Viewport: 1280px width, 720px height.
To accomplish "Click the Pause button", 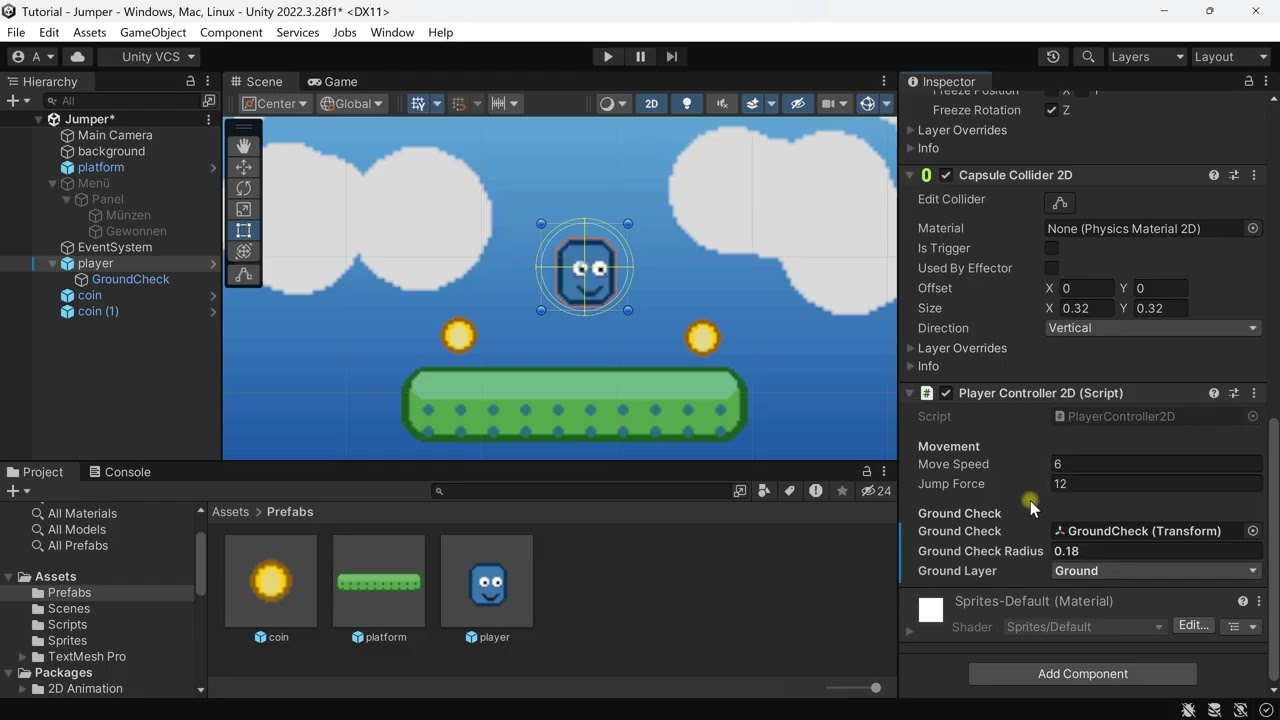I will pyautogui.click(x=640, y=57).
